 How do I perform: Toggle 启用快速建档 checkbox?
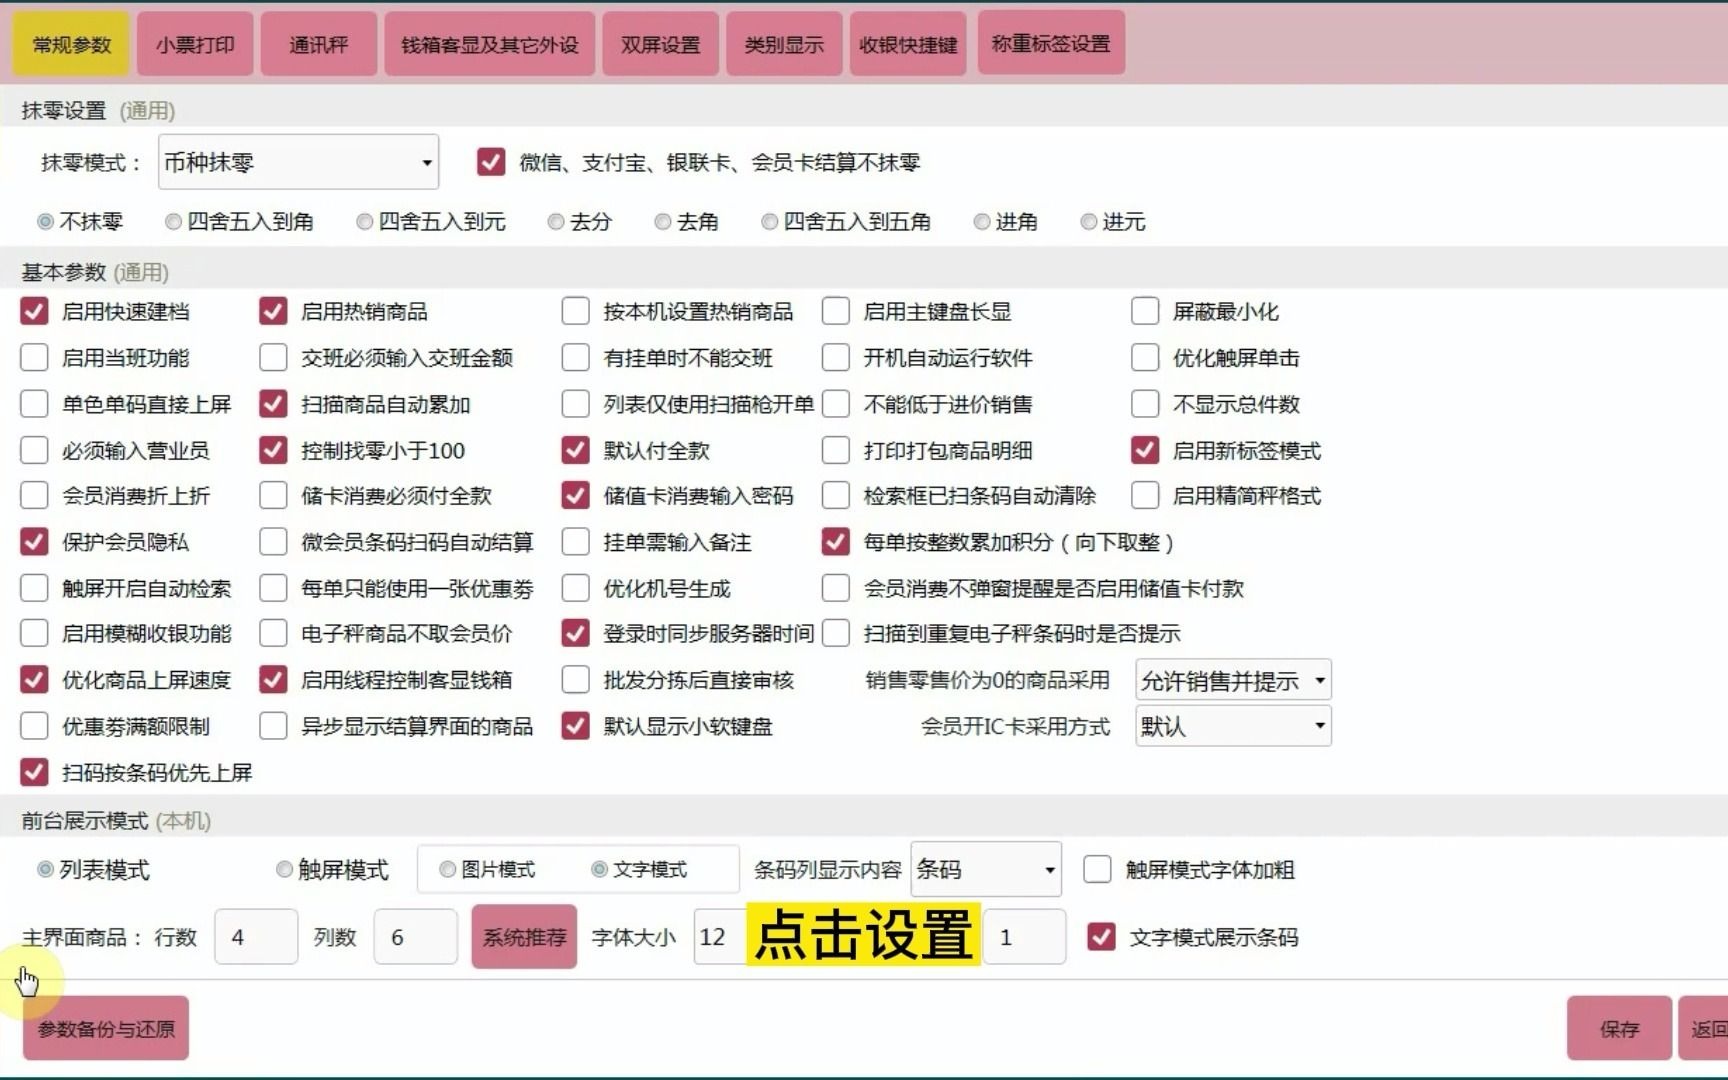[34, 311]
